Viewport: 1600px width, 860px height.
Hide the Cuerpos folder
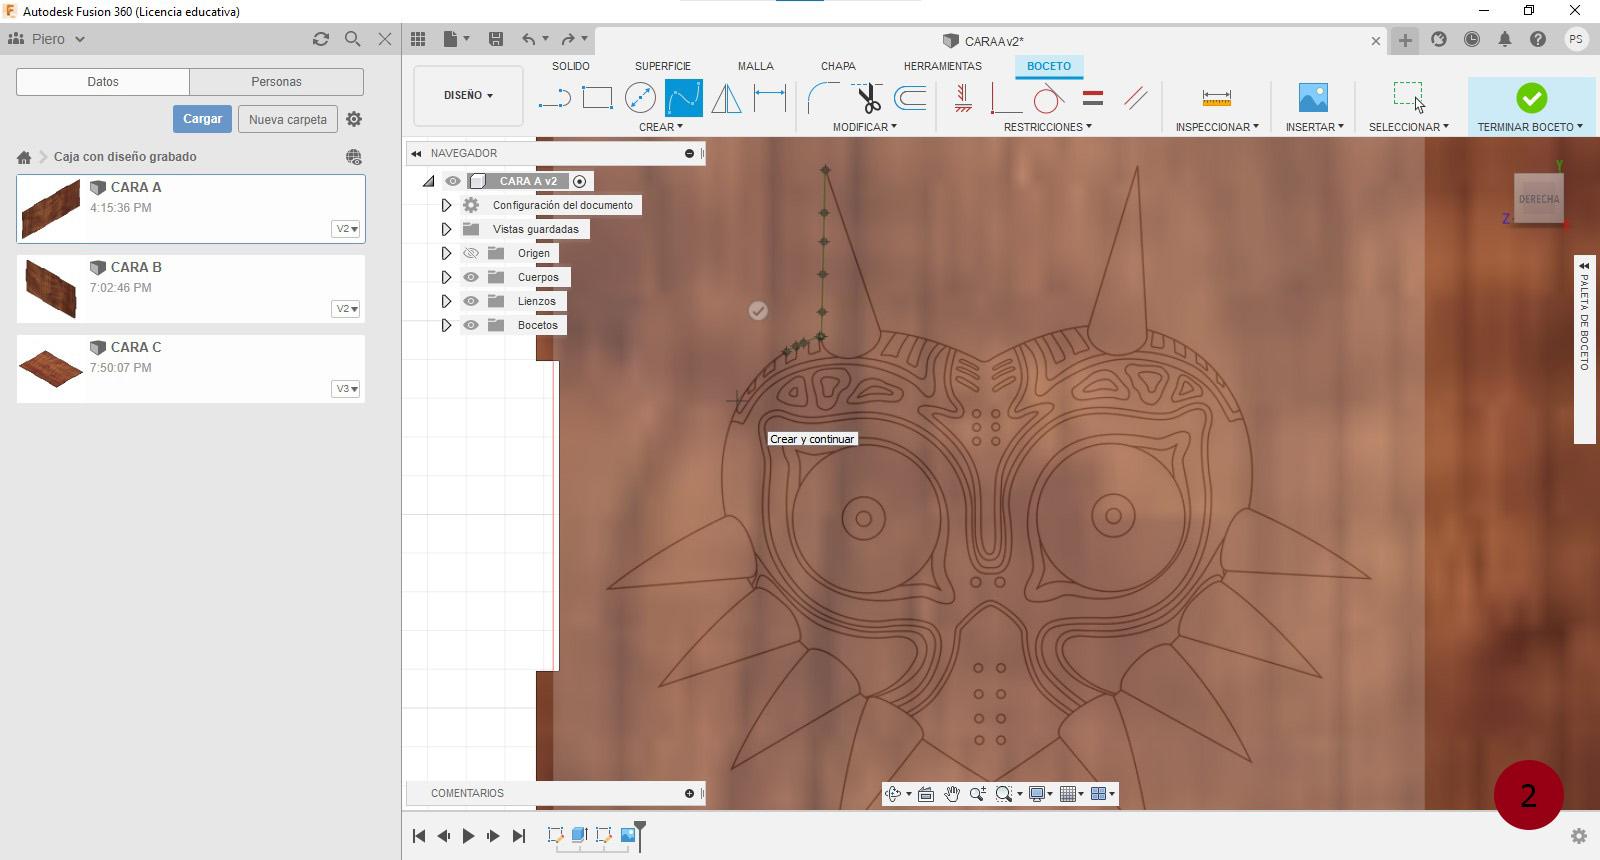[x=471, y=277]
